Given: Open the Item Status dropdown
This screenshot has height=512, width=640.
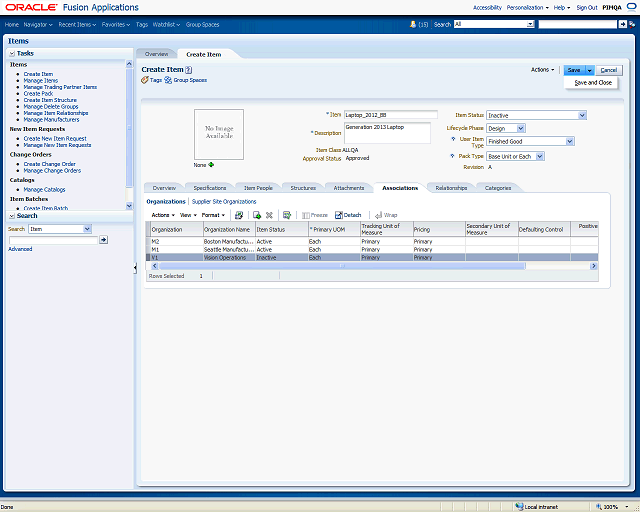Looking at the screenshot, I should click(x=581, y=115).
